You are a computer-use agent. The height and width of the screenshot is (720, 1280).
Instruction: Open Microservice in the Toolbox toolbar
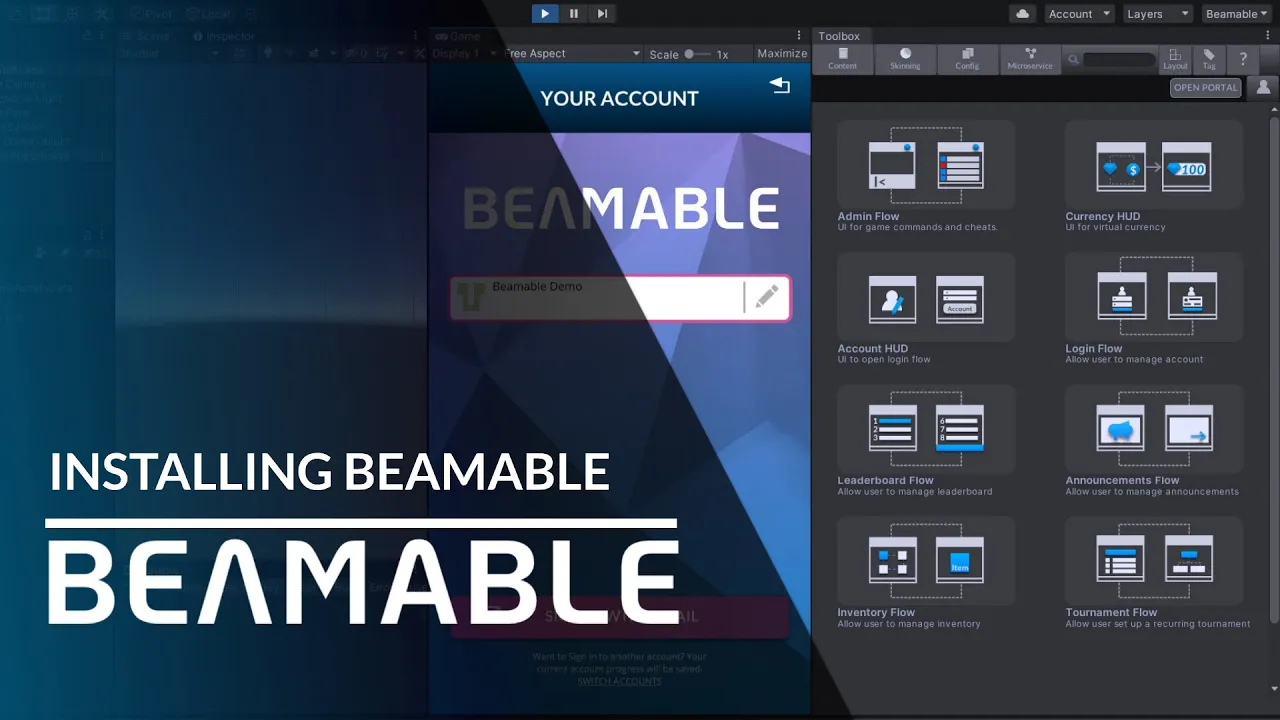point(1030,59)
